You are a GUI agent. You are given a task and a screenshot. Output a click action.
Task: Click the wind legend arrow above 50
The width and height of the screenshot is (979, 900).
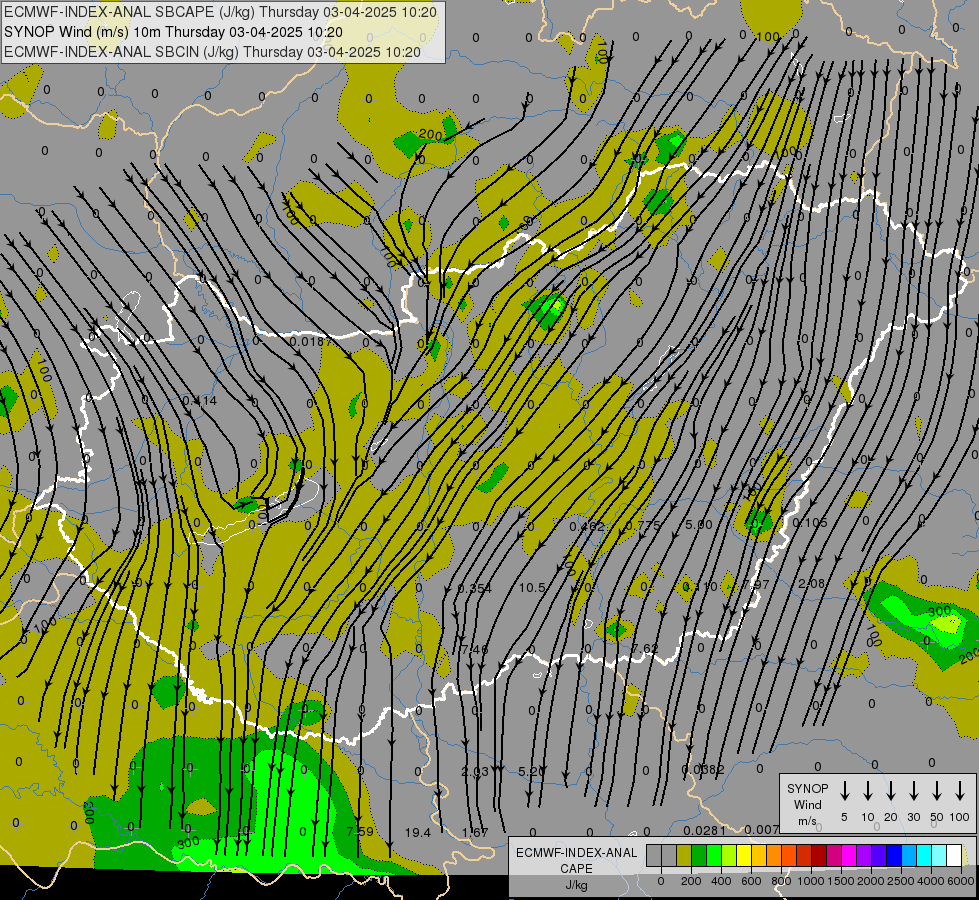tap(937, 791)
